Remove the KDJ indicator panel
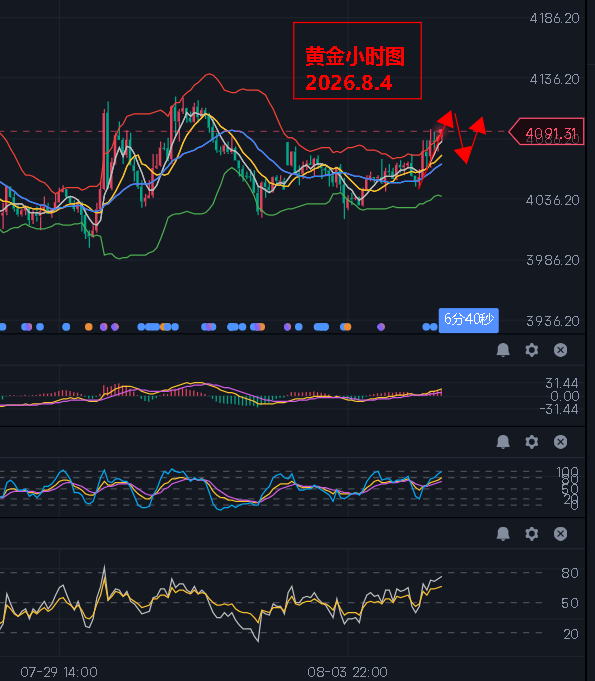 pos(560,442)
